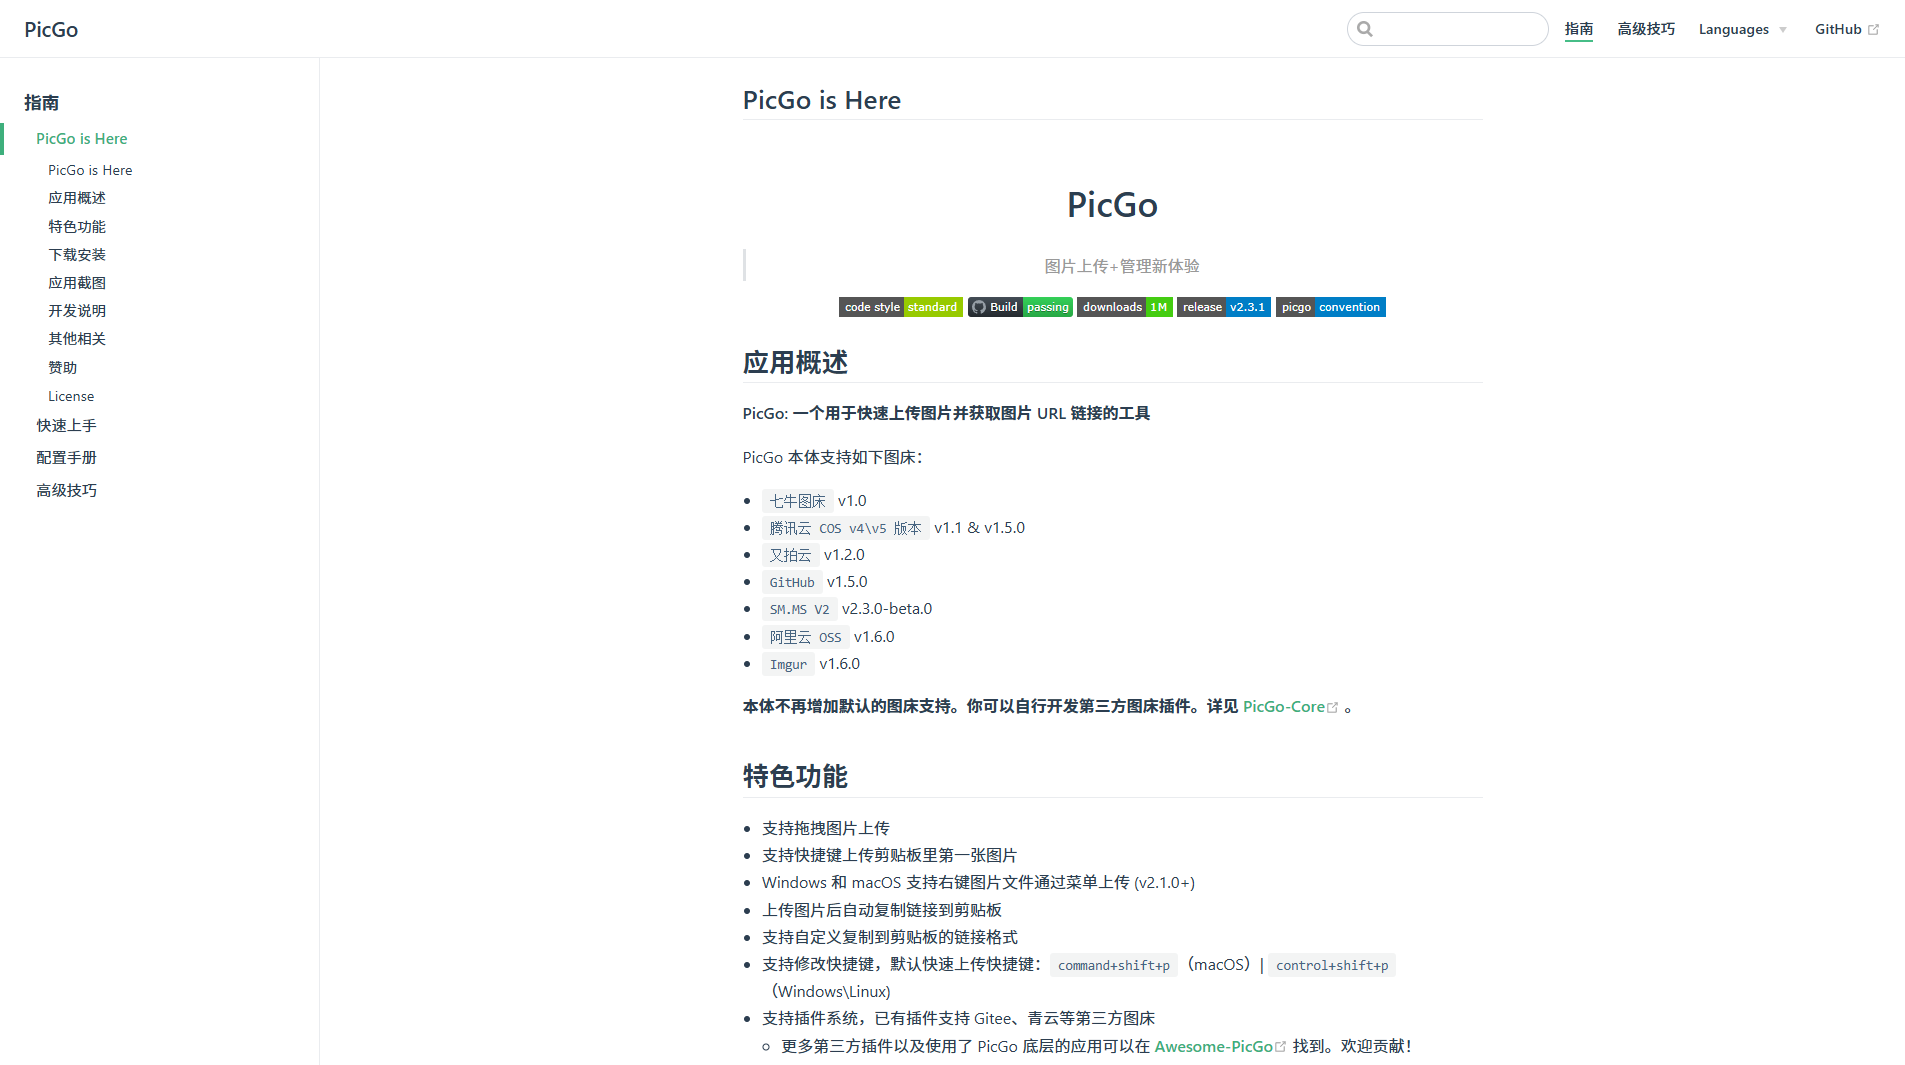Image resolution: width=1905 pixels, height=1065 pixels.
Task: Click the Build passing badge
Action: click(x=1019, y=307)
